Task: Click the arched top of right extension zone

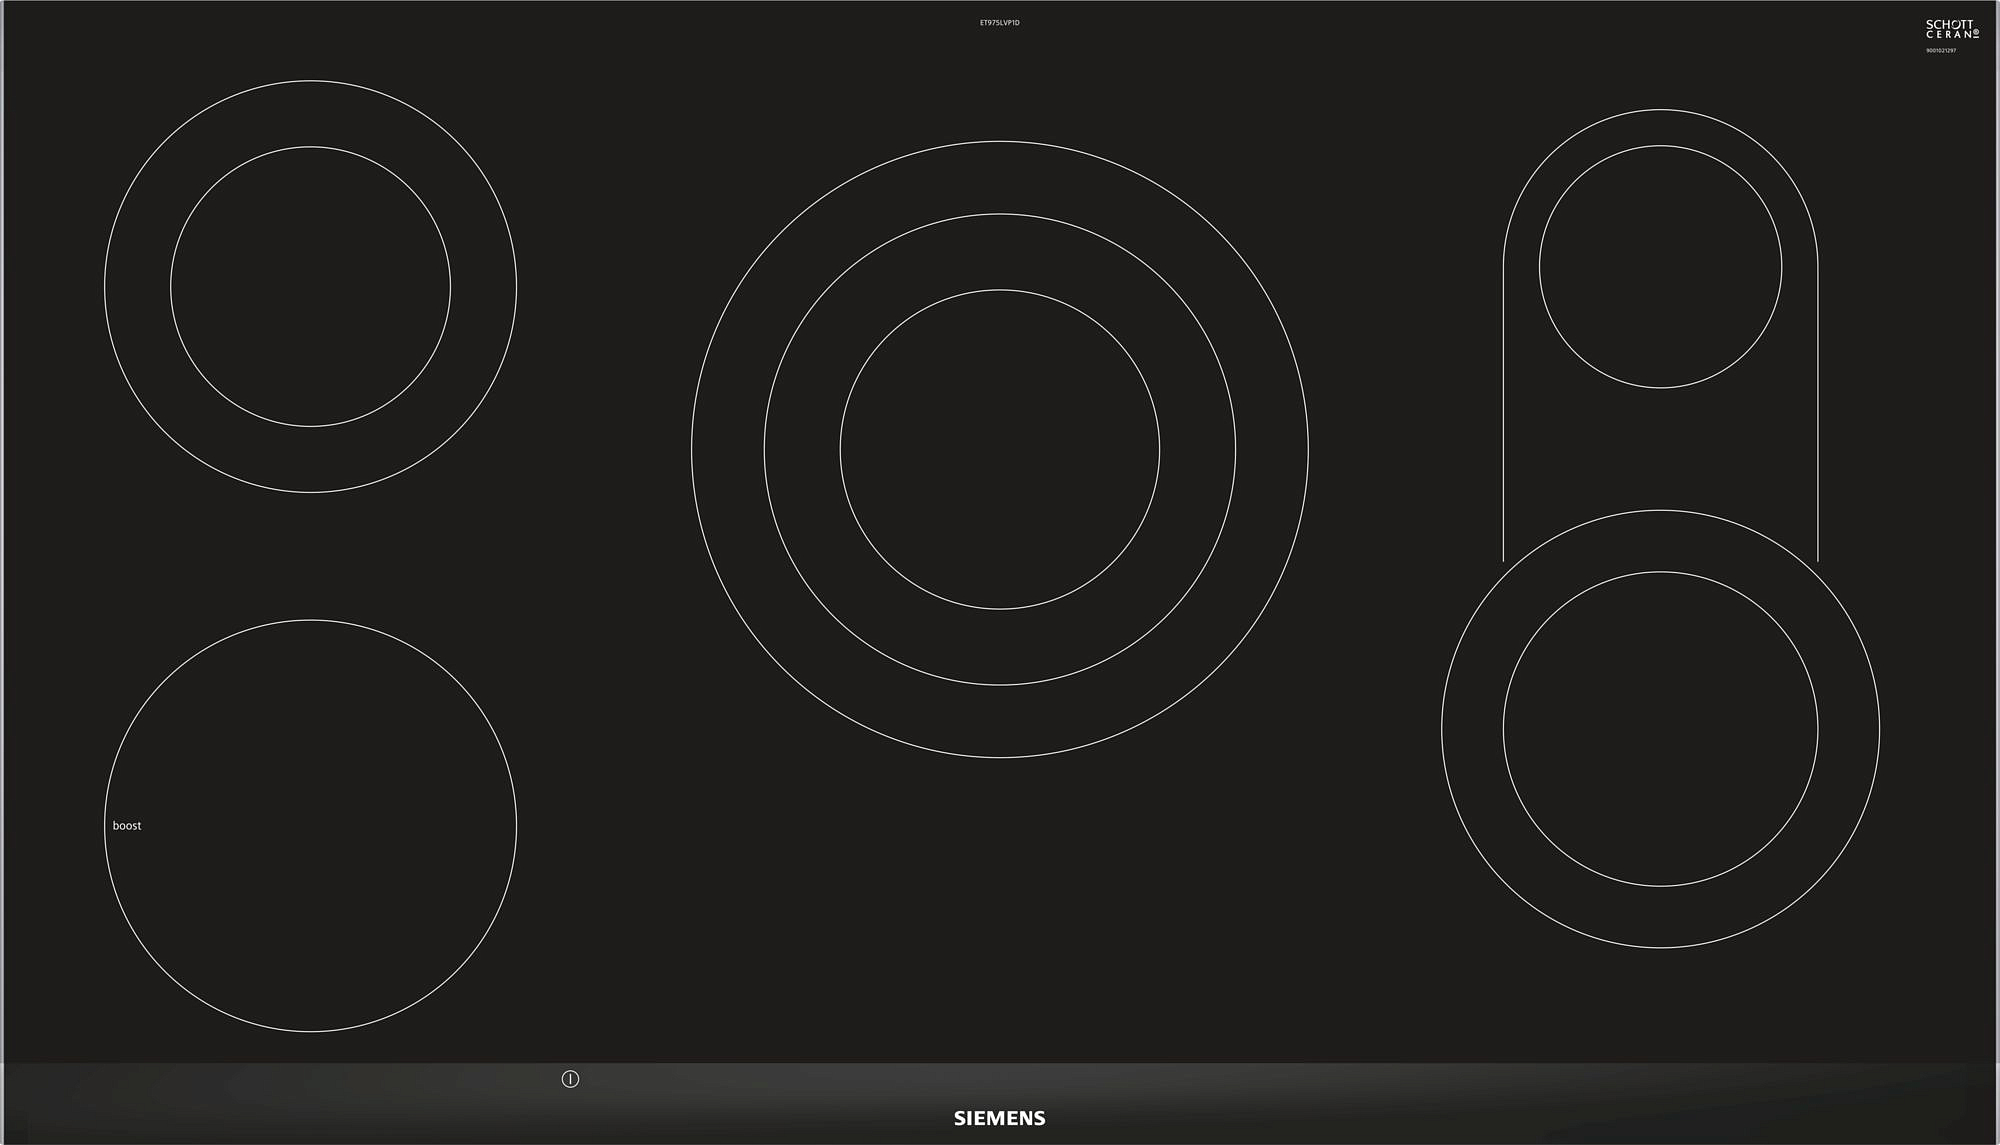Action: tap(1660, 128)
